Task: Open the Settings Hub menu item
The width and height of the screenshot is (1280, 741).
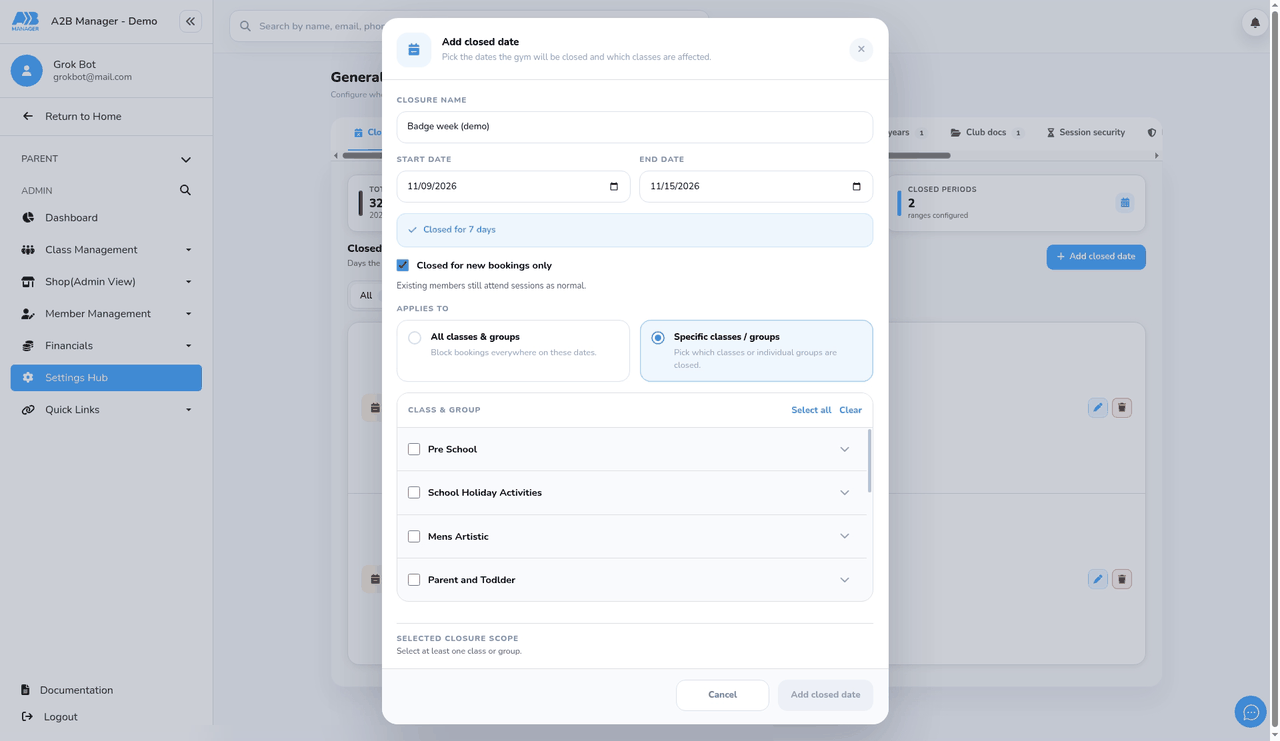Action: coord(106,377)
